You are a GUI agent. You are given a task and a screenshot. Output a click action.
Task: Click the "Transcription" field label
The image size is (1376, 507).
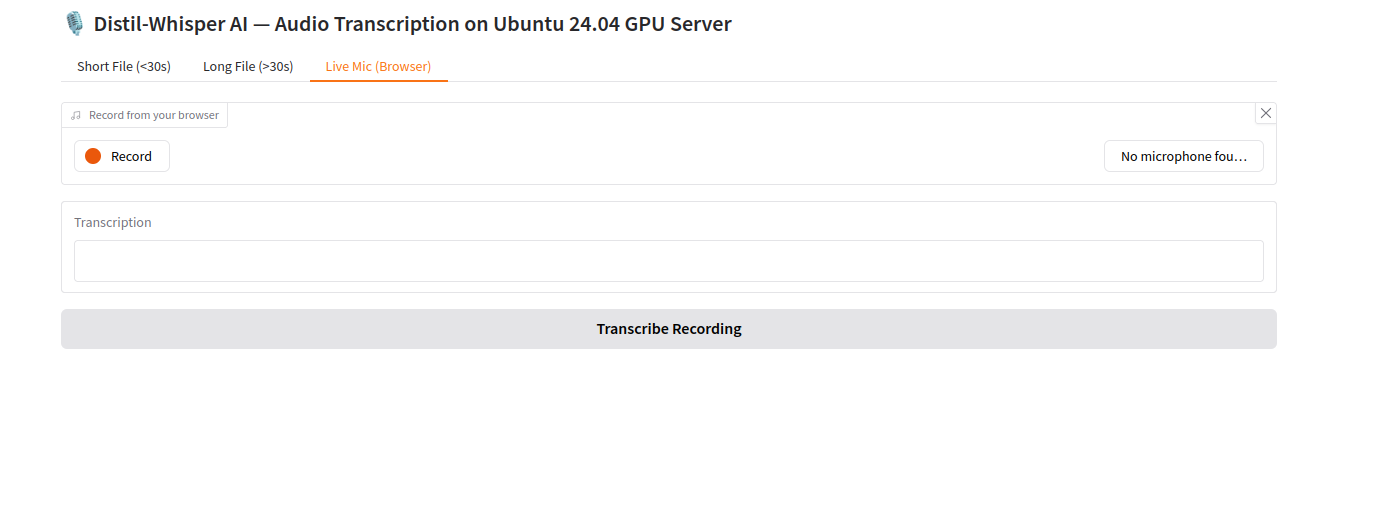(113, 222)
